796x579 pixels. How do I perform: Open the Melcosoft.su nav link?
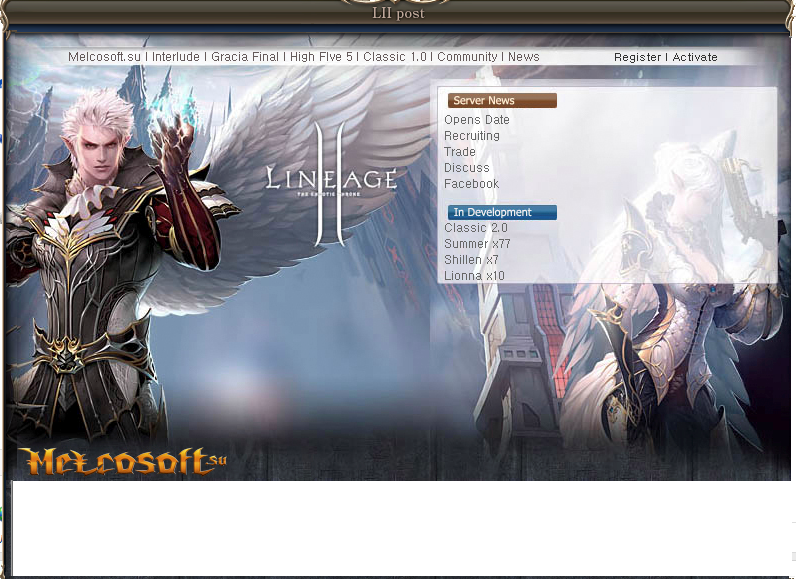(x=104, y=57)
